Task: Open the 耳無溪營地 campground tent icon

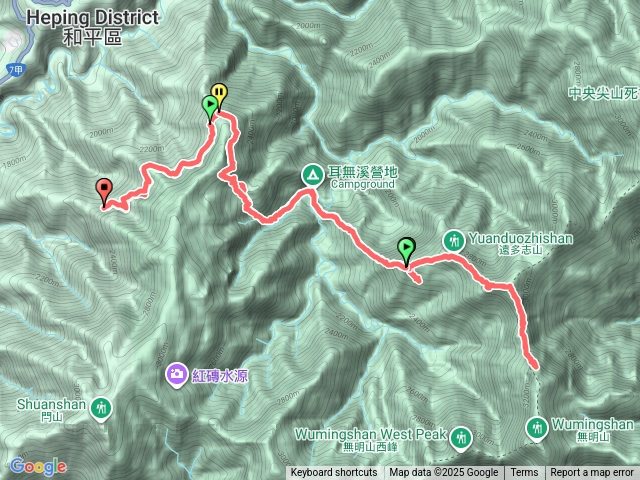Action: pos(313,175)
